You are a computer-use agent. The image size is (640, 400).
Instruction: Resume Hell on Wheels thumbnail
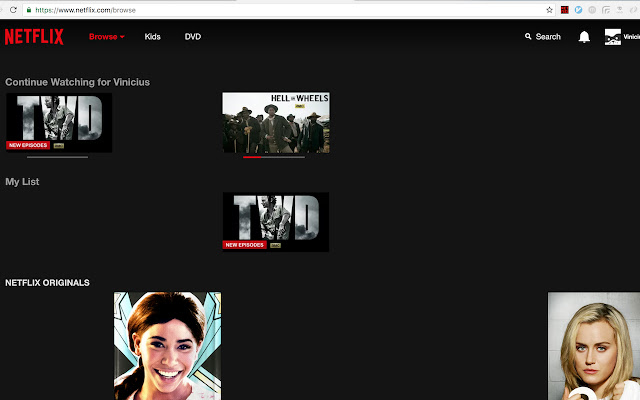276,122
